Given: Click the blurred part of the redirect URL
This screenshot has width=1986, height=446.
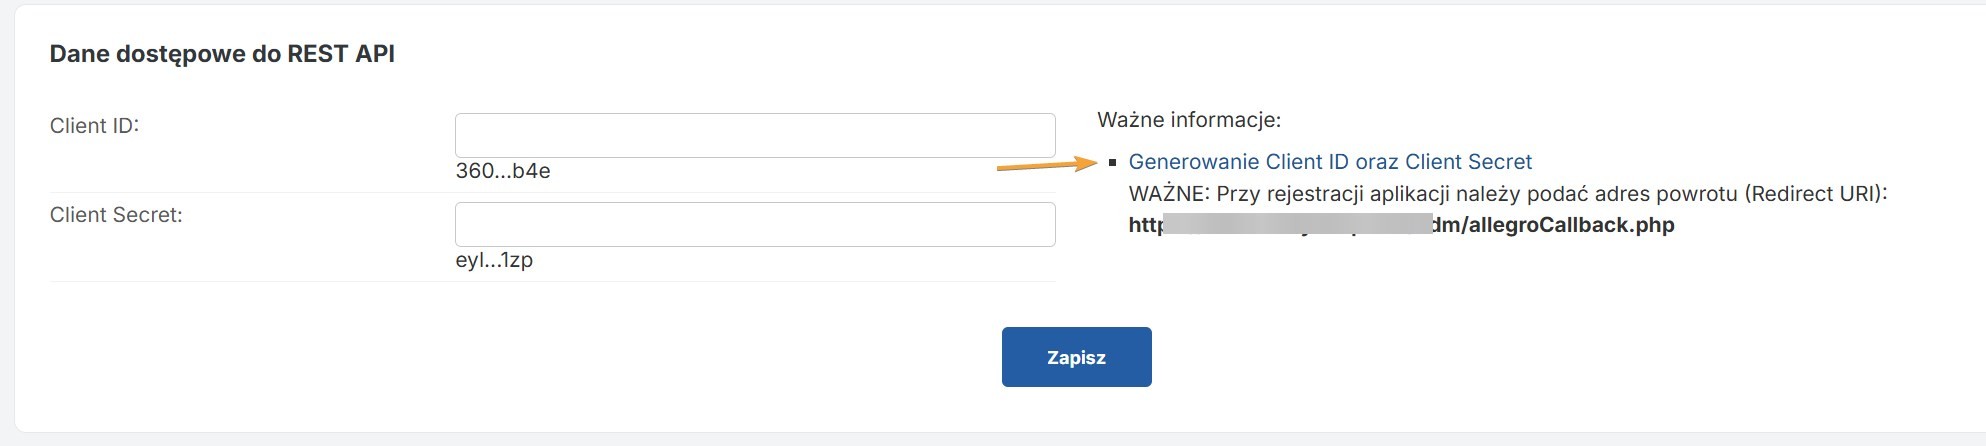Looking at the screenshot, I should [1300, 224].
